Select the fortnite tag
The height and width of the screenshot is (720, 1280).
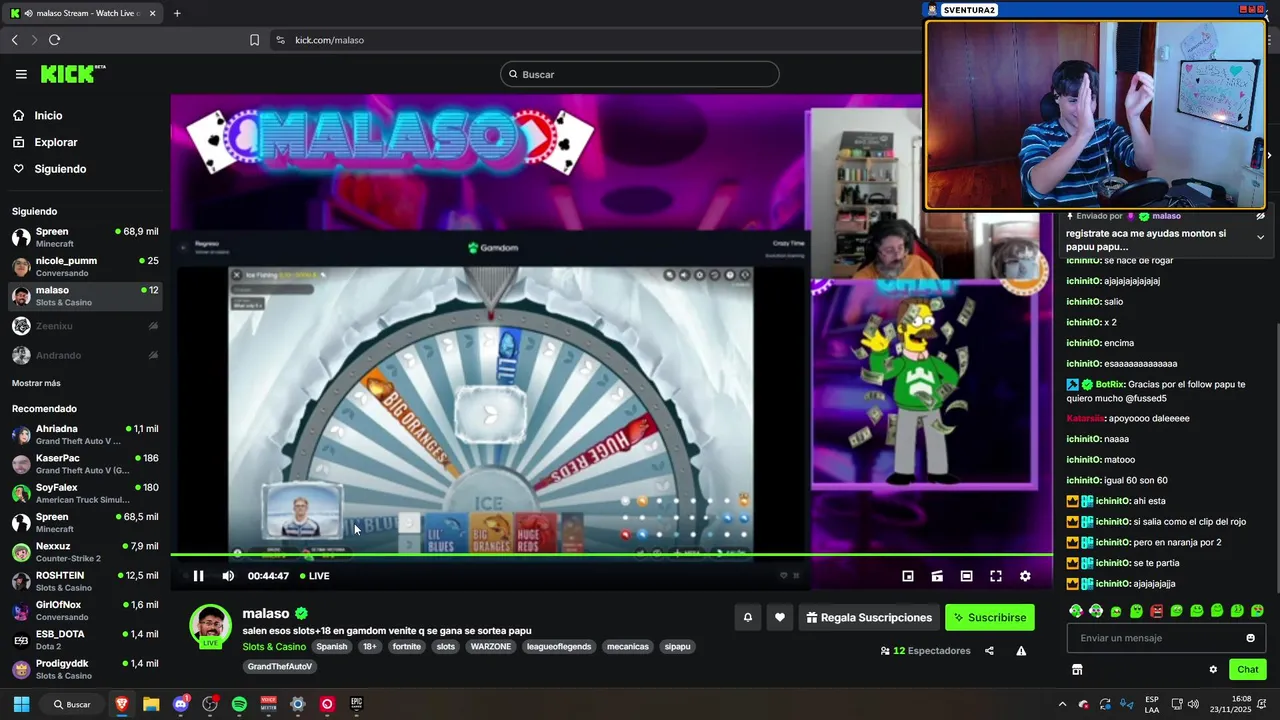pos(407,647)
